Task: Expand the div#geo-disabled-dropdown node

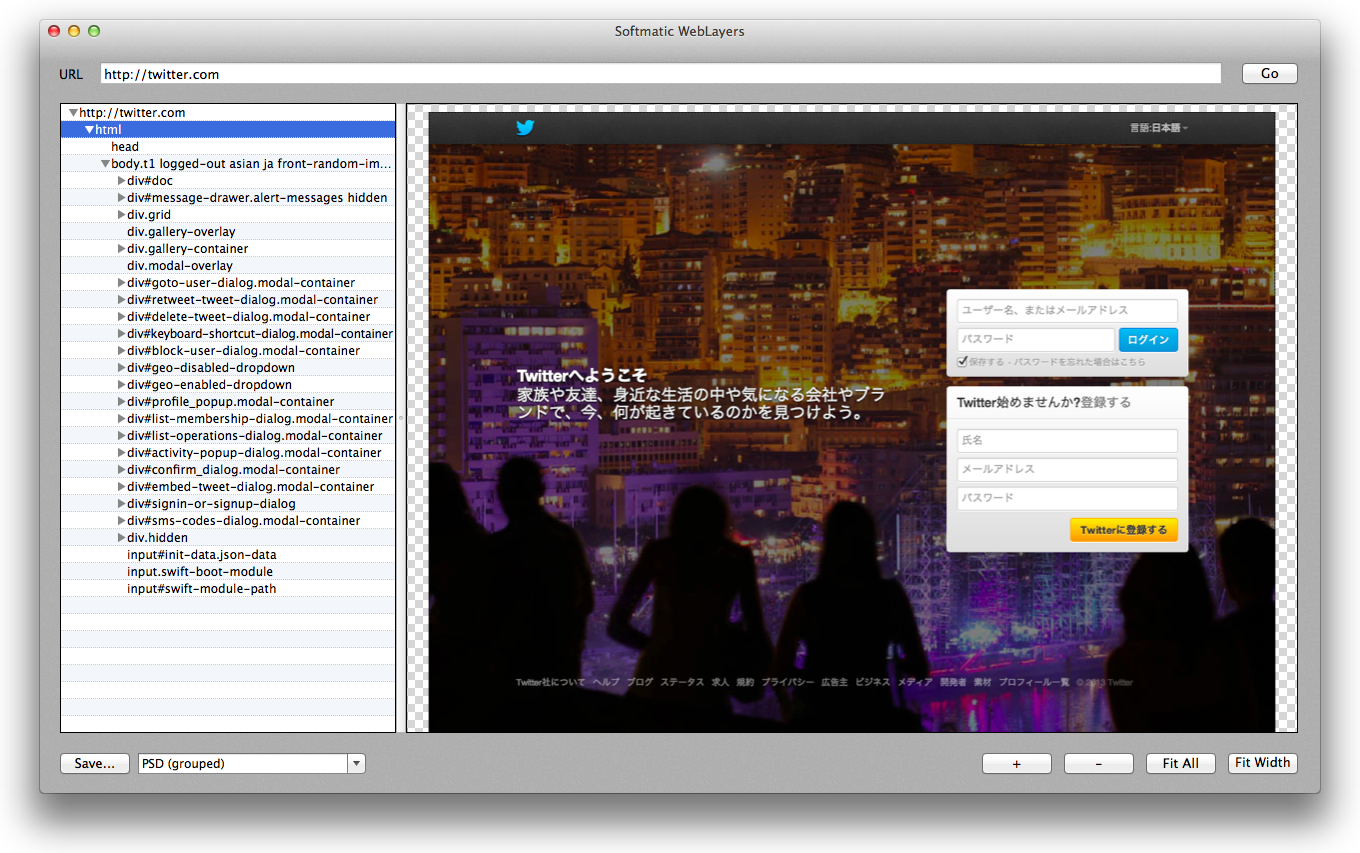Action: point(121,368)
